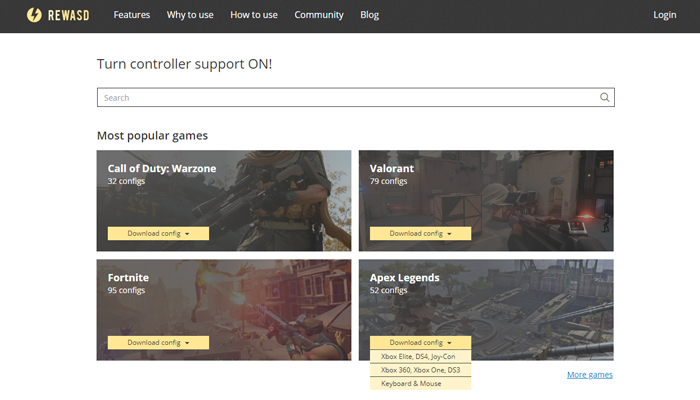The height and width of the screenshot is (400, 700).
Task: Open the Valorant game title
Action: pyautogui.click(x=392, y=168)
